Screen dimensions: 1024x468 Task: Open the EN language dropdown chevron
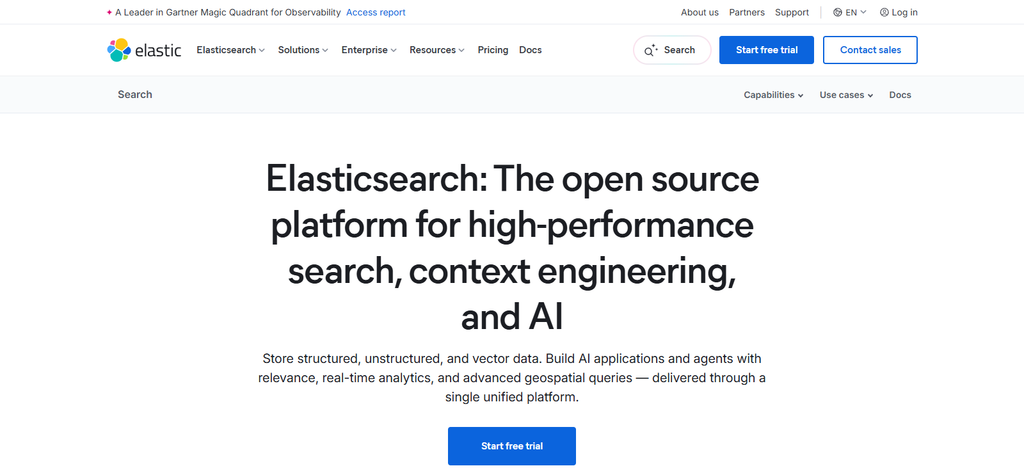pyautogui.click(x=863, y=12)
